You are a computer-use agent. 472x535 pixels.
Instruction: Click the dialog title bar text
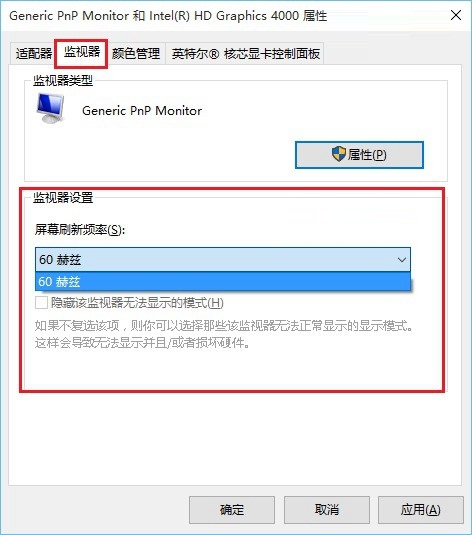tap(168, 16)
